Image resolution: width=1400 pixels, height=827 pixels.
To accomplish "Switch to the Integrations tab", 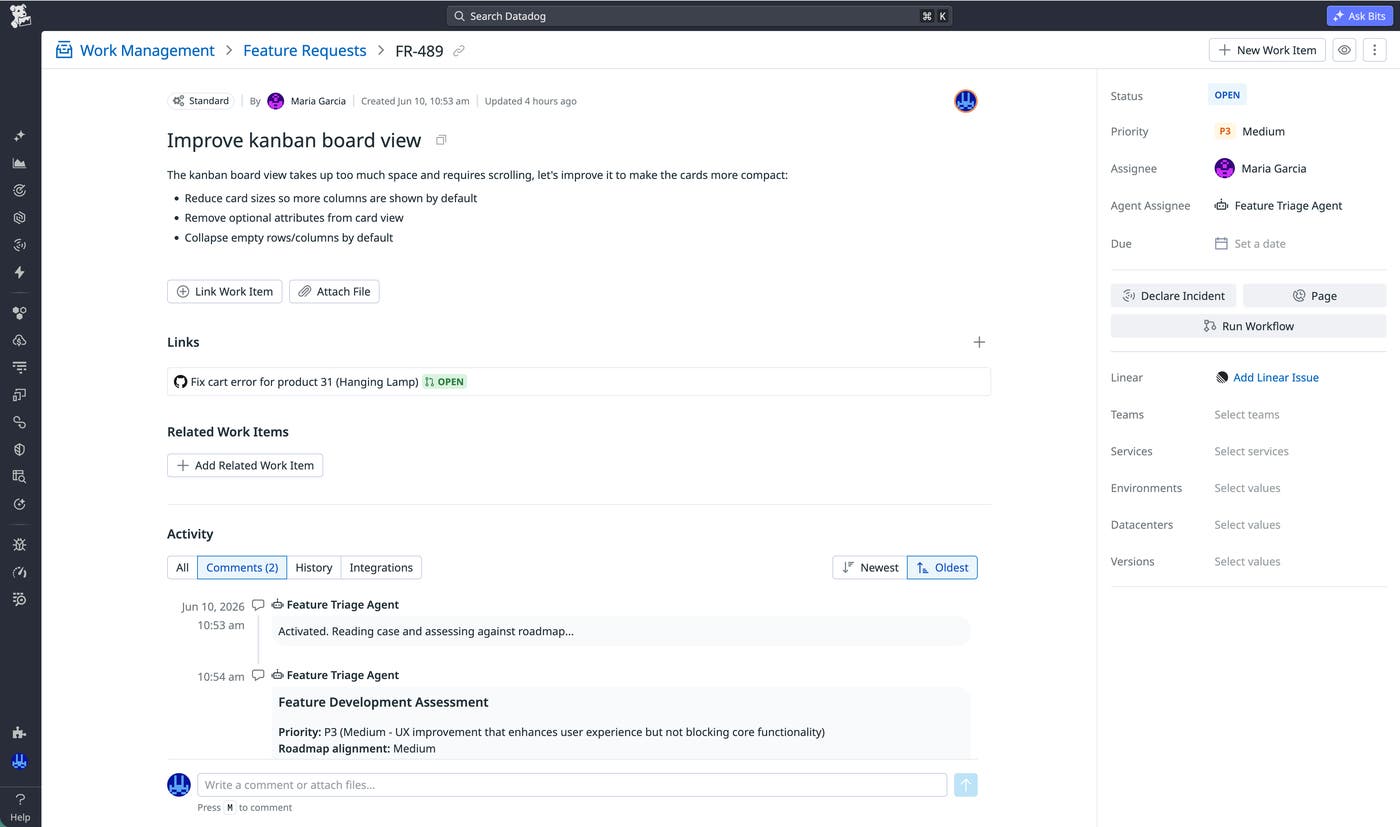I will pos(381,567).
